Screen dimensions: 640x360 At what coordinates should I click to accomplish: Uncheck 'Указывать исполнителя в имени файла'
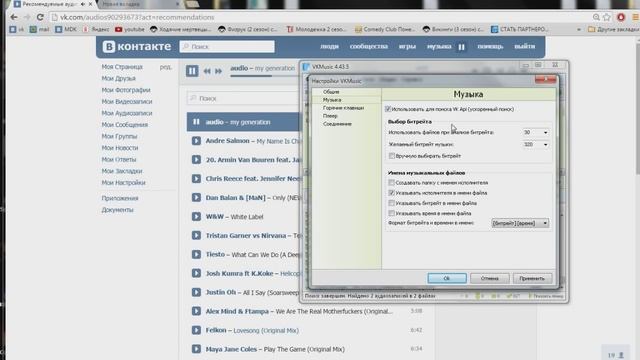[x=391, y=193]
